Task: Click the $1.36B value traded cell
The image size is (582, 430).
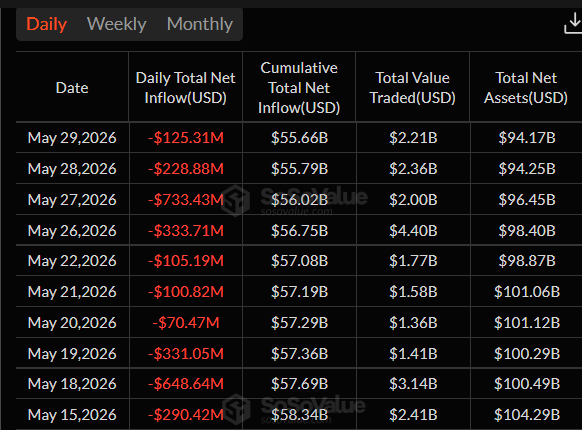Action: (413, 323)
